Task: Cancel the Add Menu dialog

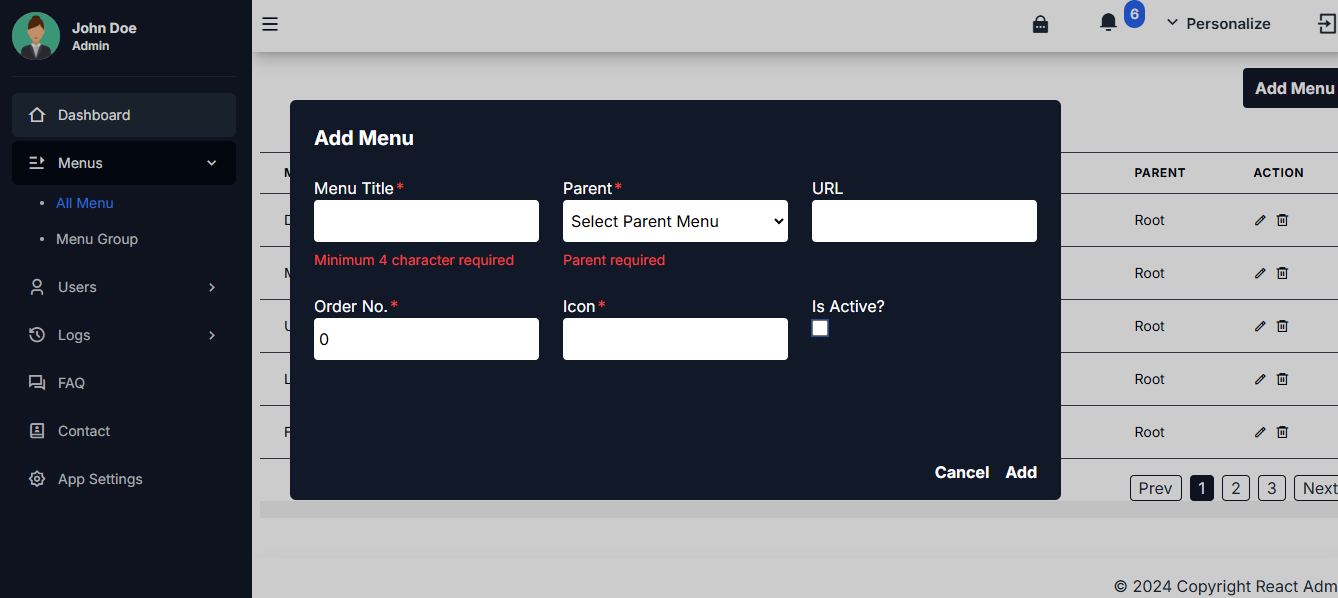Action: coord(961,472)
